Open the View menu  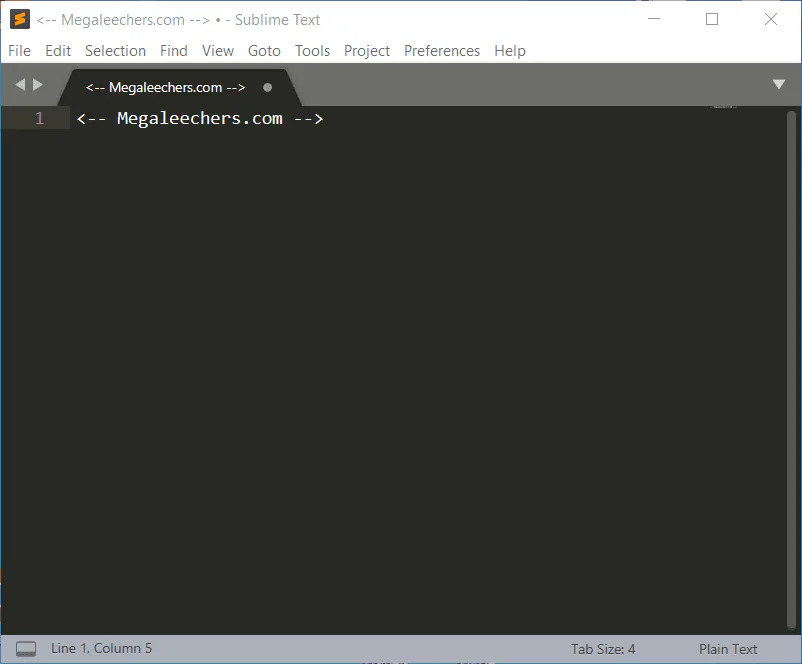coord(218,51)
